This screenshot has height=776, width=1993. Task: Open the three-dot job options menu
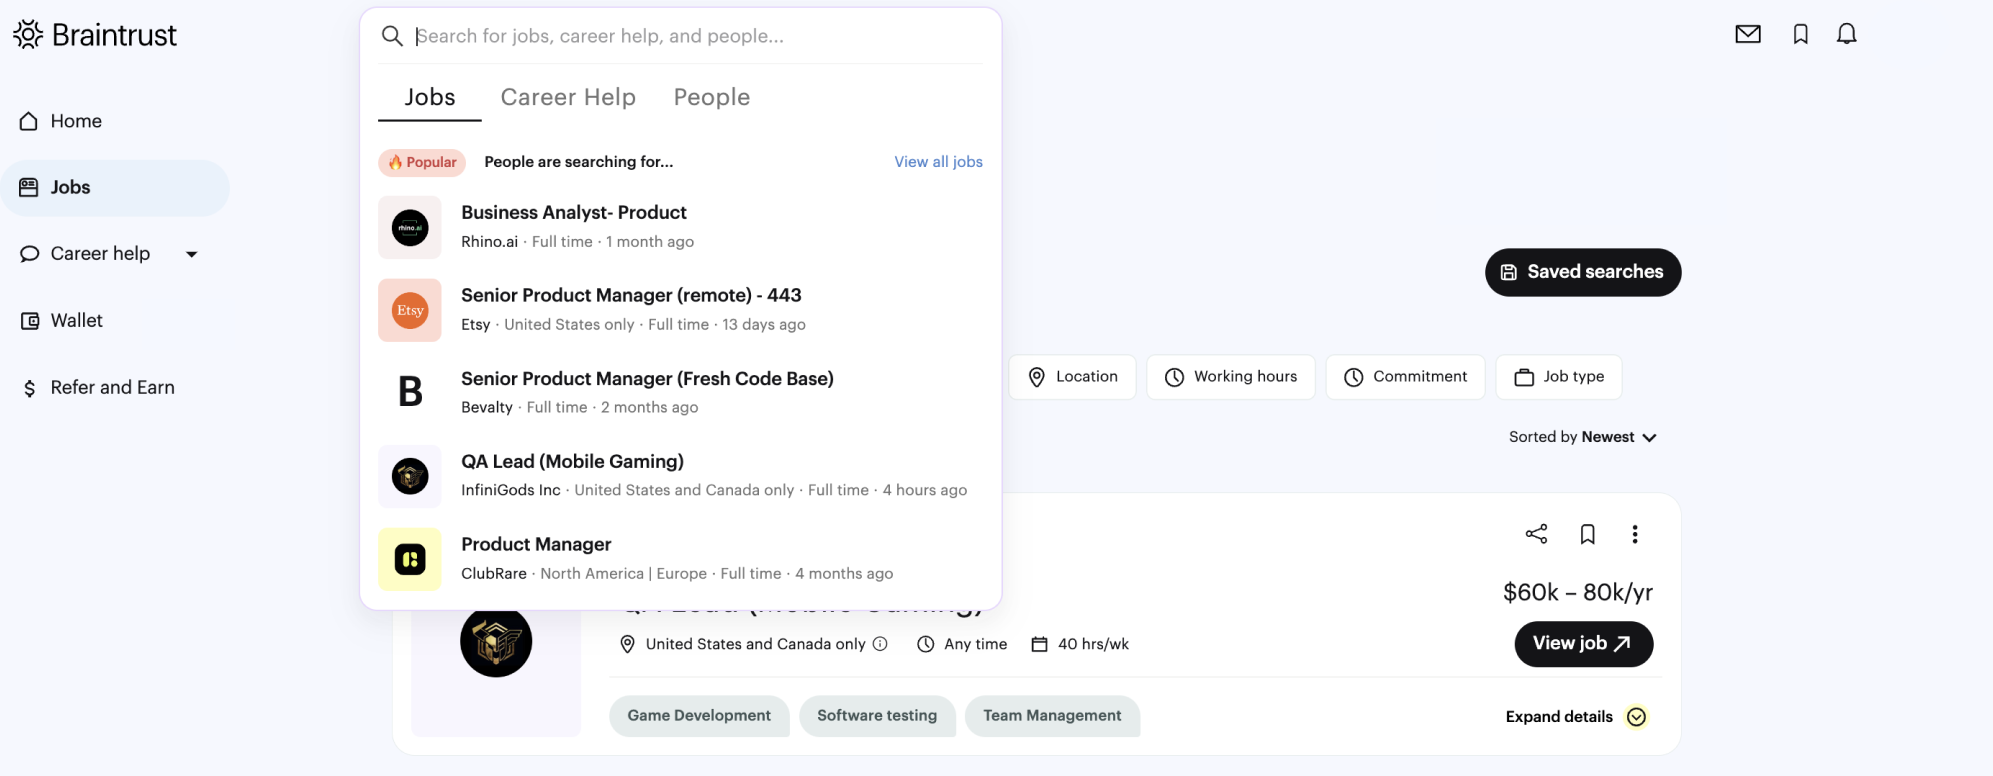tap(1635, 534)
